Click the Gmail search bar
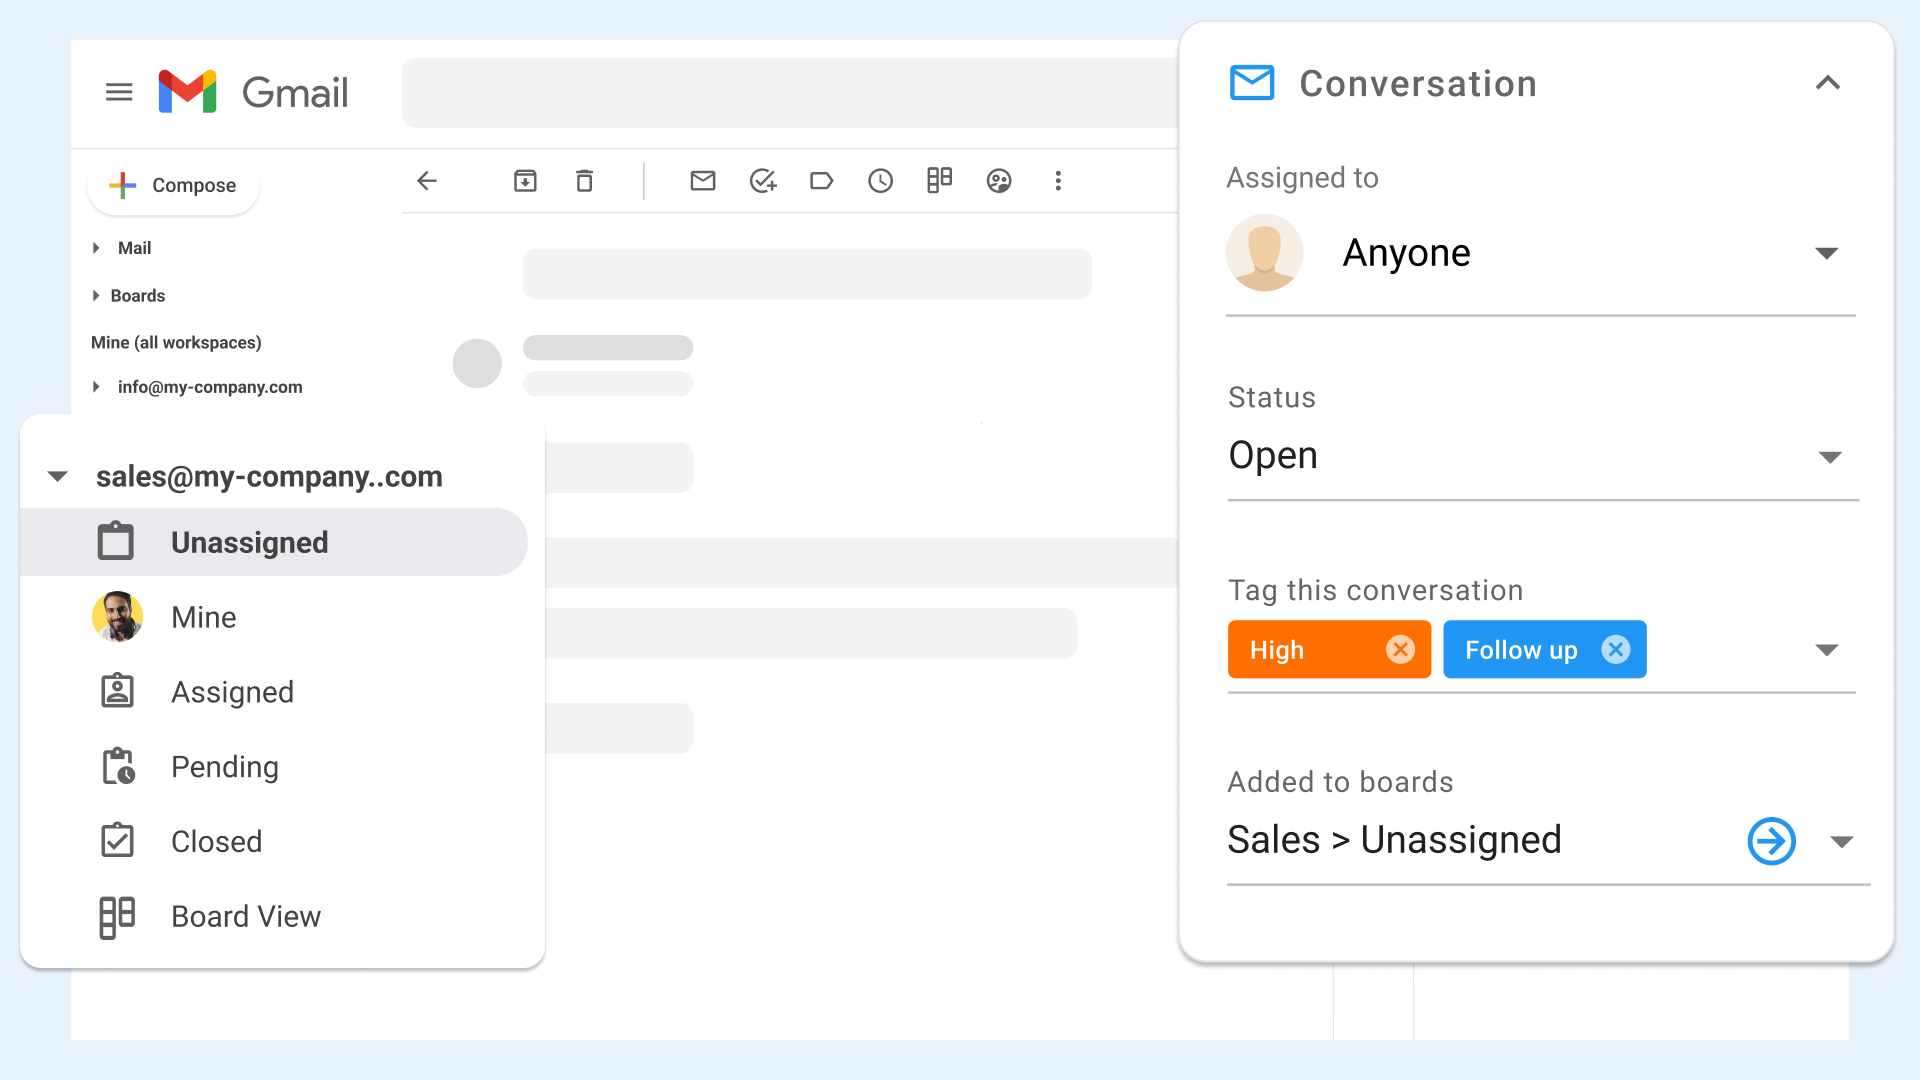 790,92
